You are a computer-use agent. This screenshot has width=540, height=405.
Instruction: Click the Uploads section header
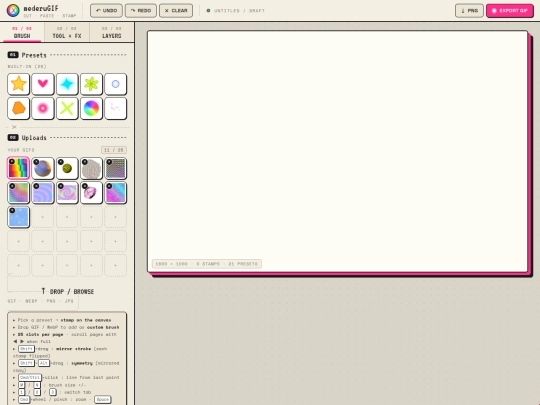tap(67, 138)
